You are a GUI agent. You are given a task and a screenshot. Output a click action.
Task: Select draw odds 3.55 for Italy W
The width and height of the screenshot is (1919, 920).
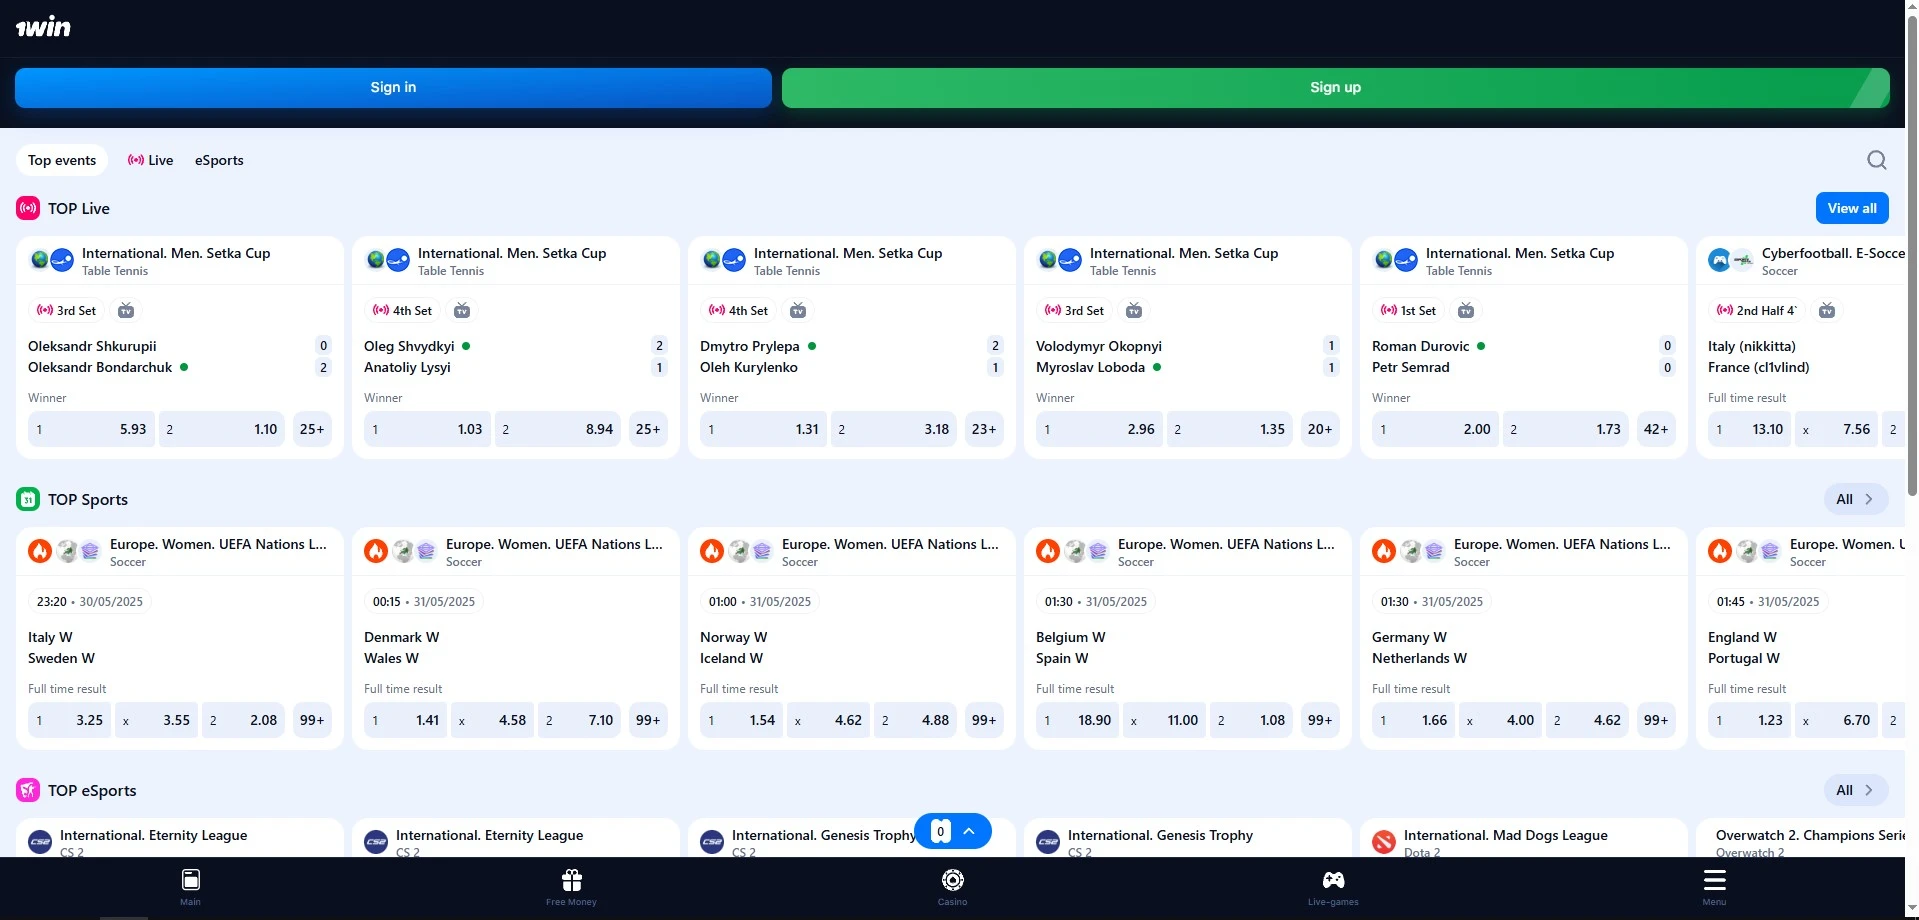pos(156,720)
